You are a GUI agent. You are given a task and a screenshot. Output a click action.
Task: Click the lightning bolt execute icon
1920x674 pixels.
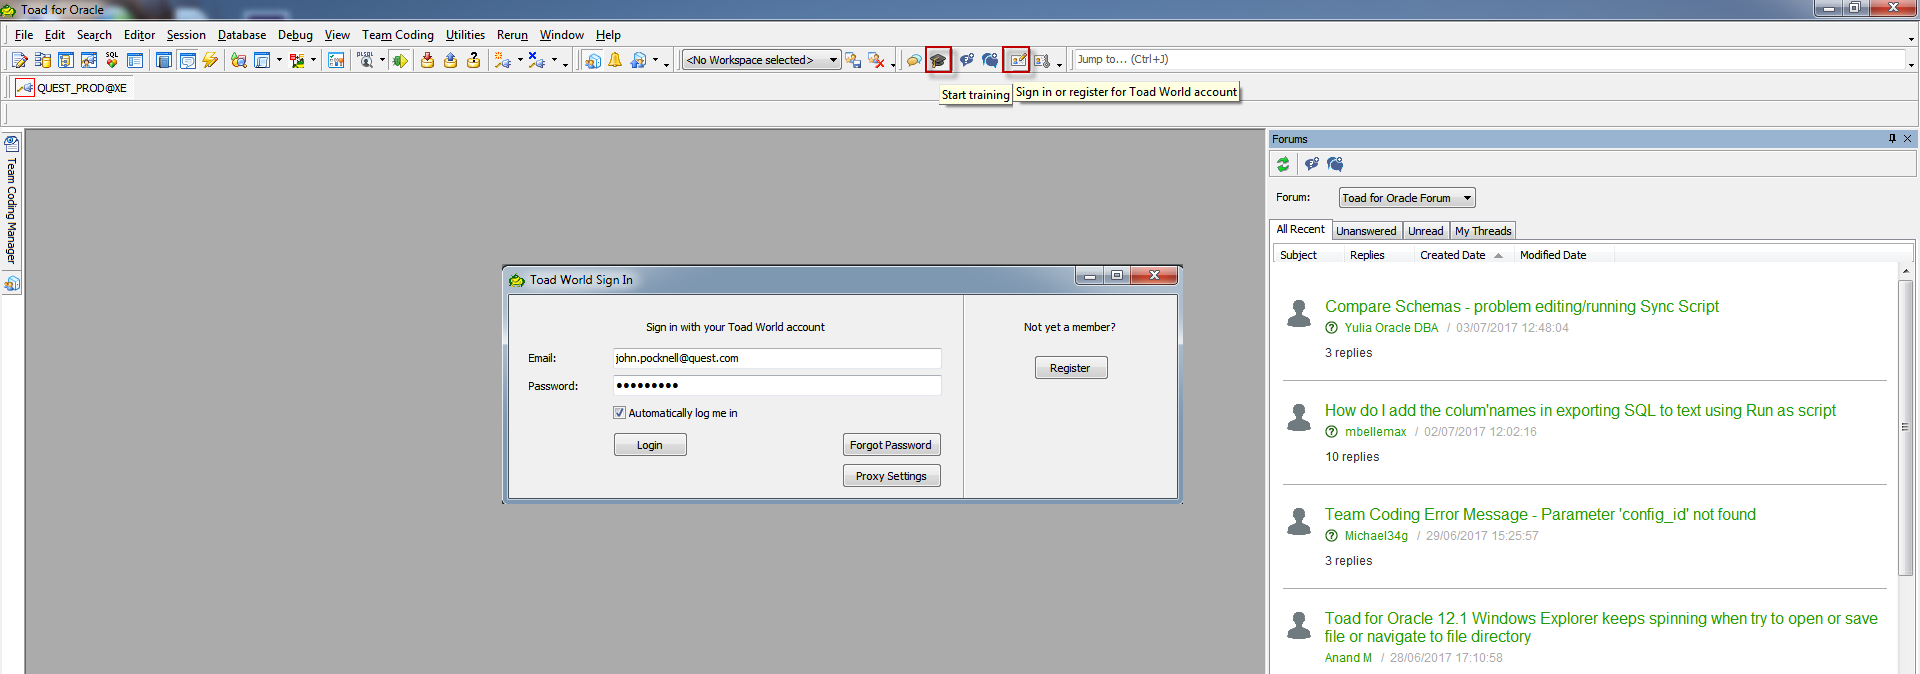click(210, 60)
